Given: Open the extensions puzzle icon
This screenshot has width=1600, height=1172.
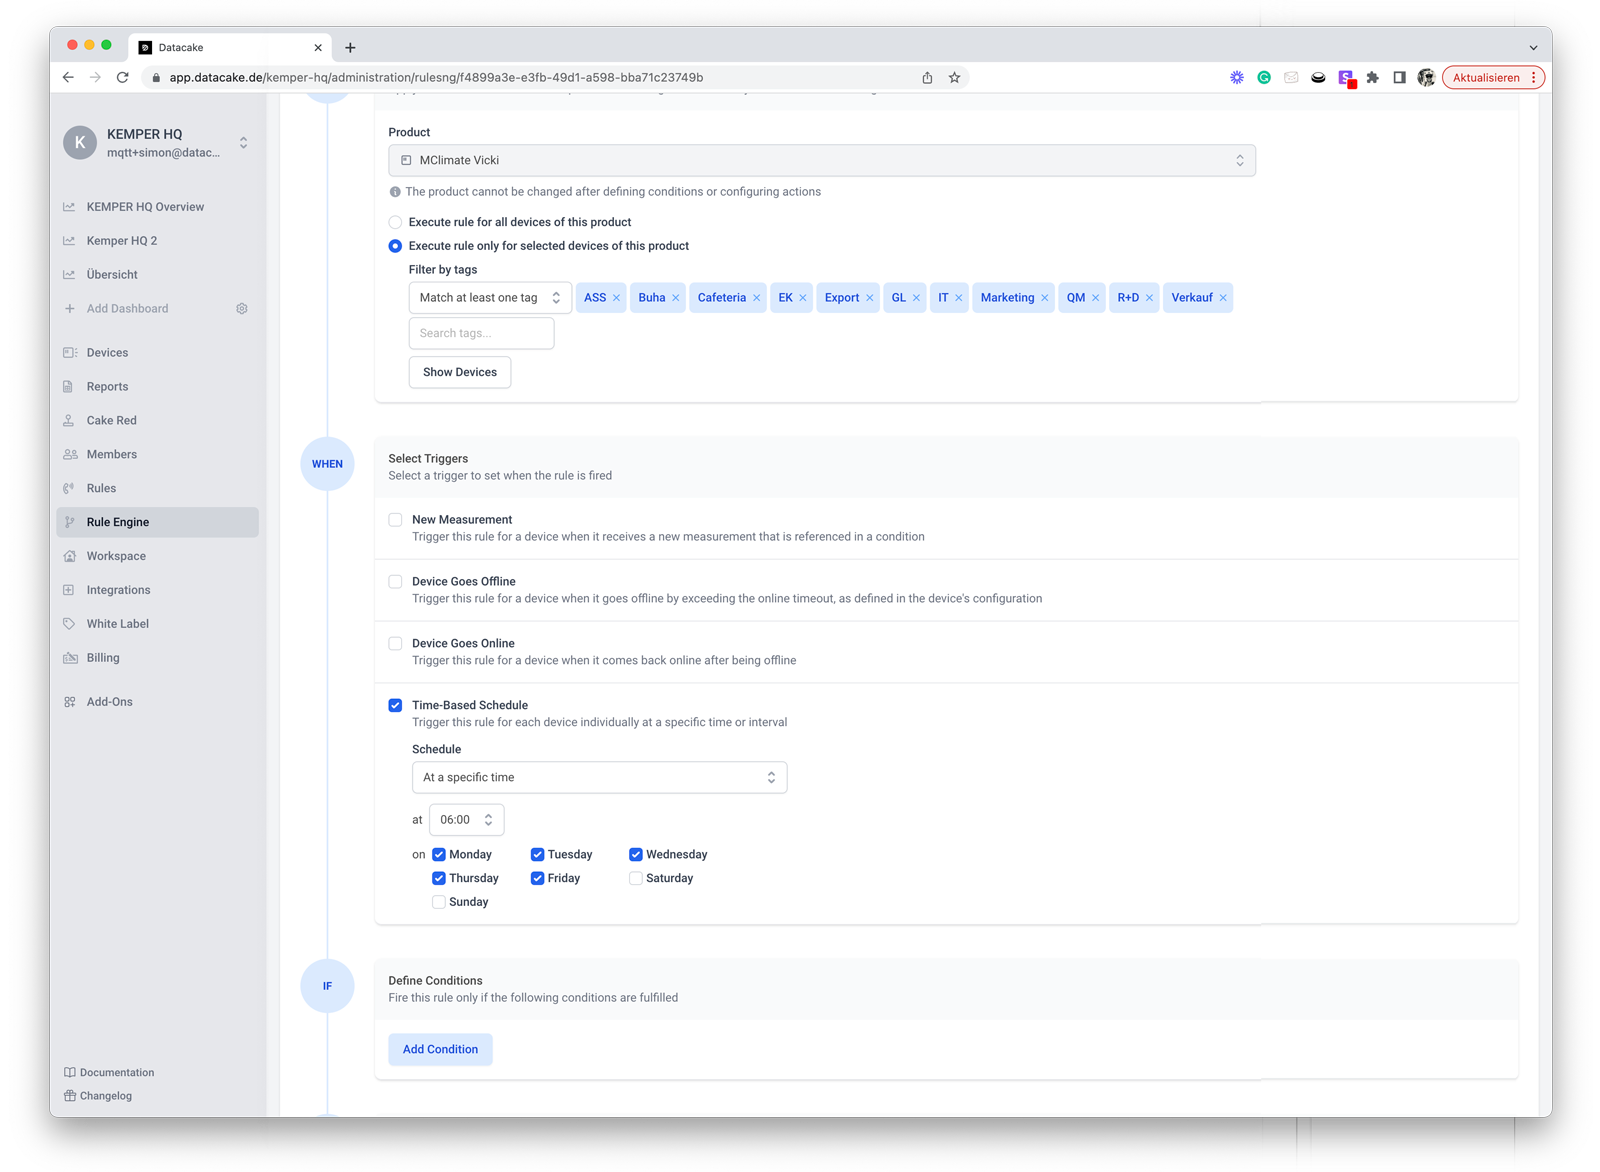Looking at the screenshot, I should (1372, 77).
